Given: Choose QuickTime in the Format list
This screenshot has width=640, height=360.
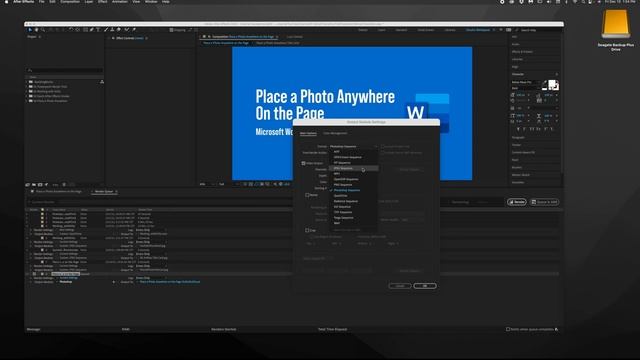Looking at the screenshot, I should pyautogui.click(x=353, y=196).
